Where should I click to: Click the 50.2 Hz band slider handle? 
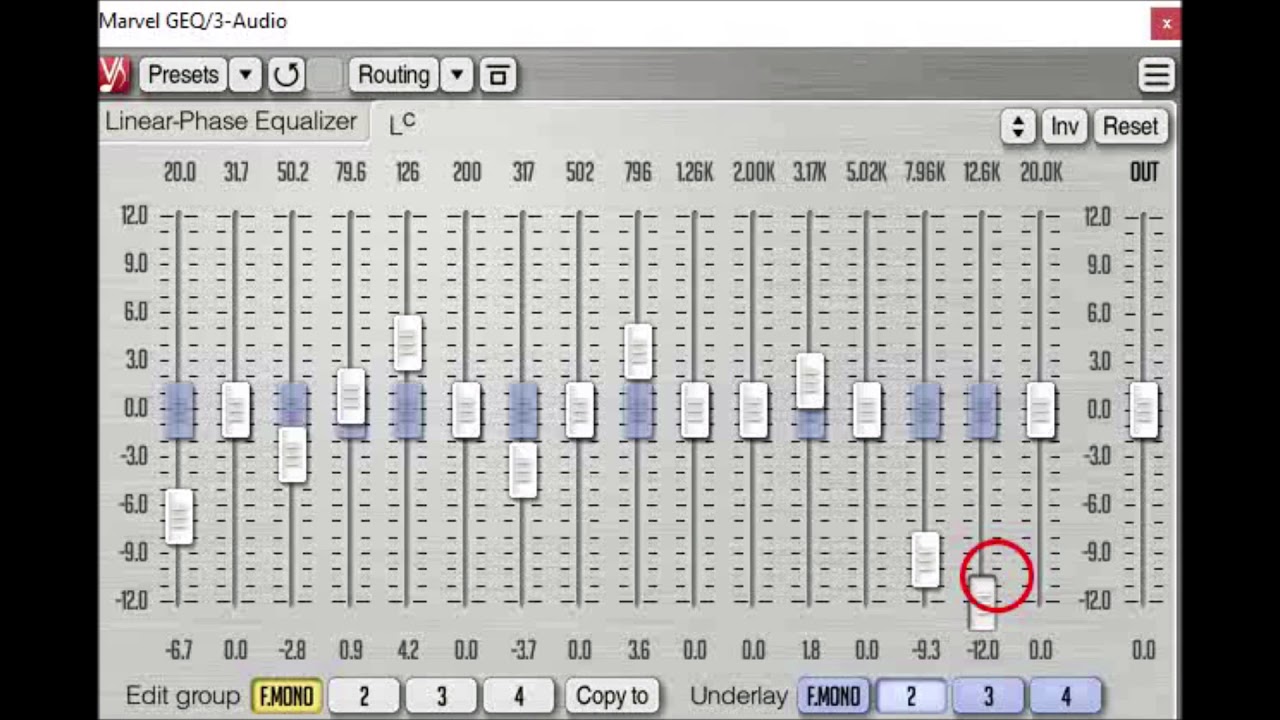point(293,455)
